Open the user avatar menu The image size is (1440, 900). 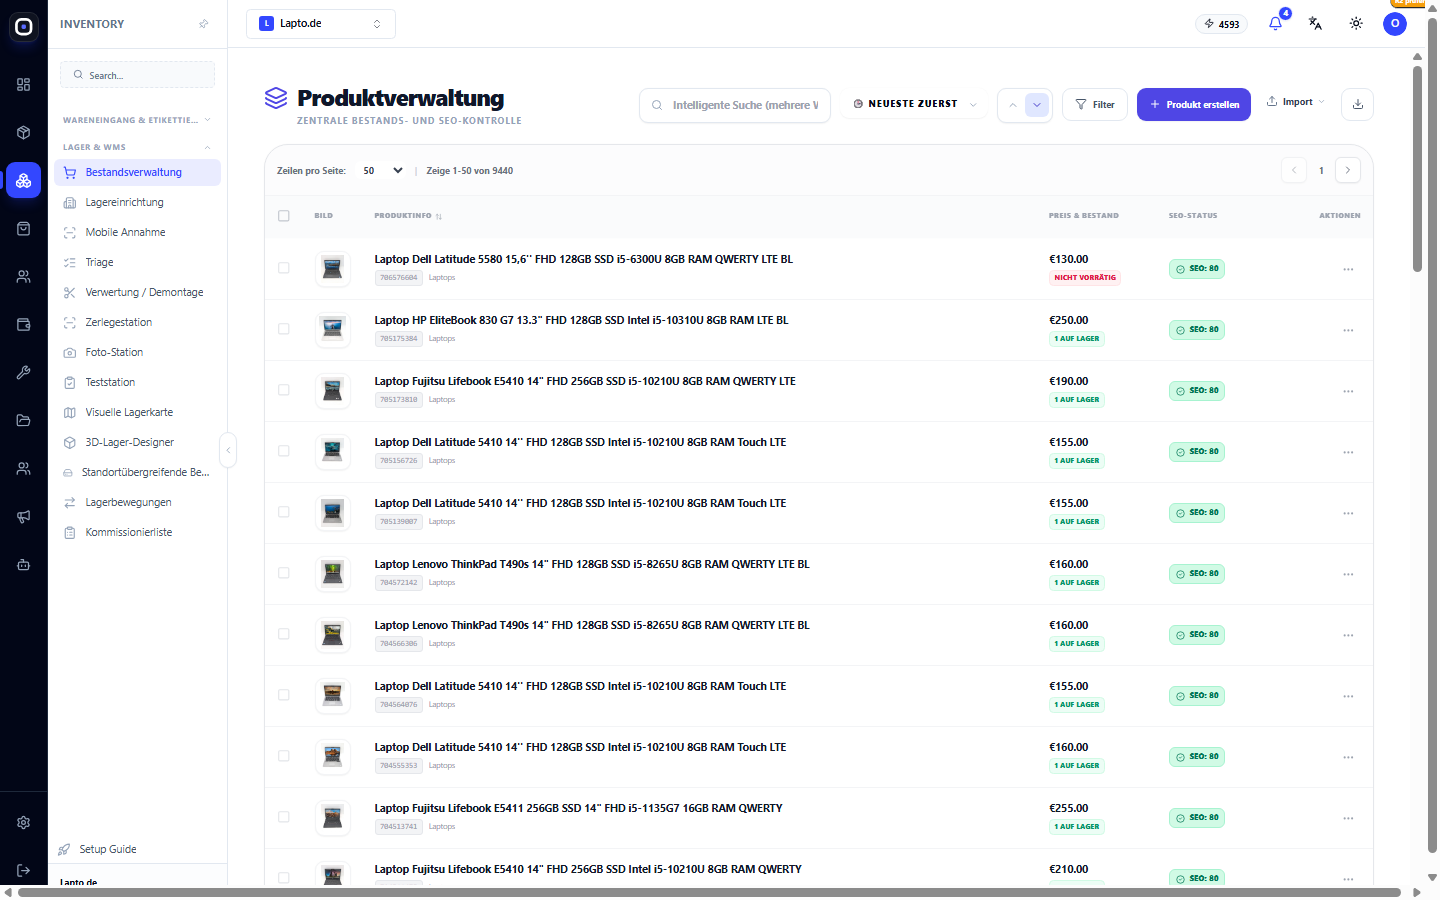click(1395, 23)
